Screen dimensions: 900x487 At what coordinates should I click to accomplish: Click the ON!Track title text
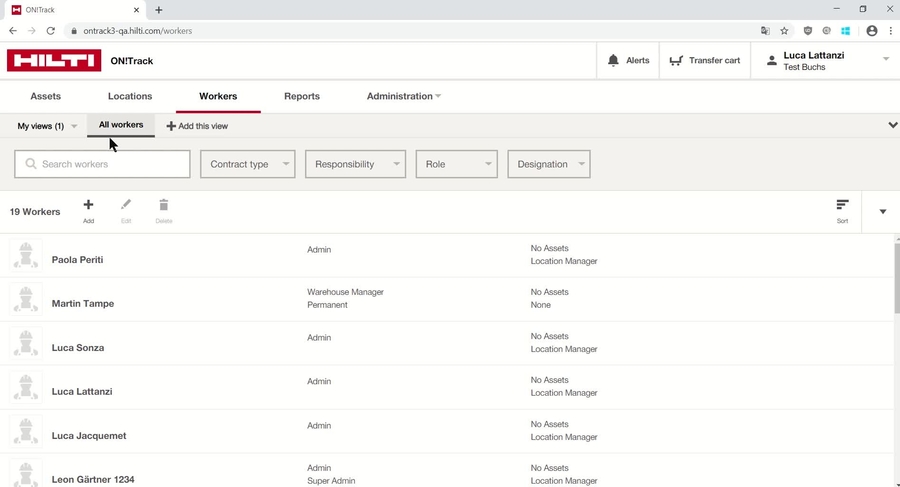132,61
